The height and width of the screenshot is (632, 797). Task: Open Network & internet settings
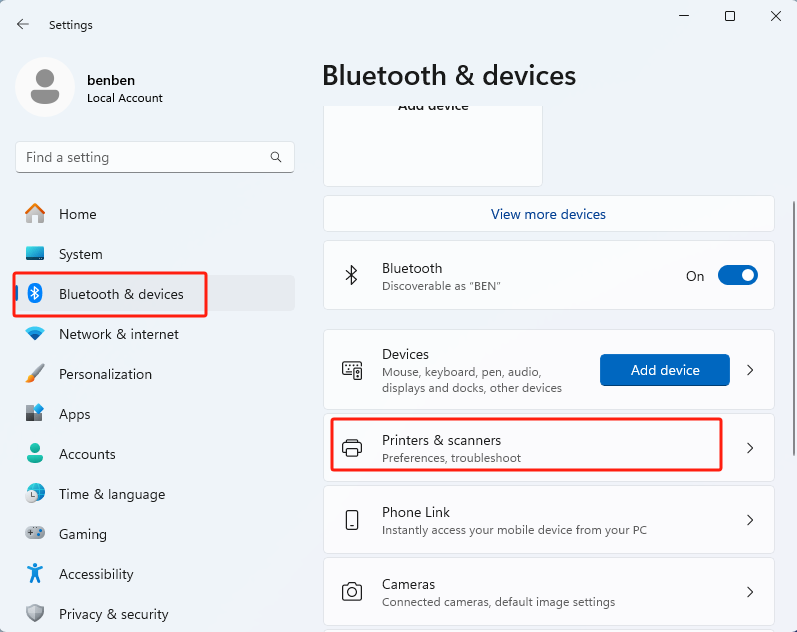(x=155, y=334)
